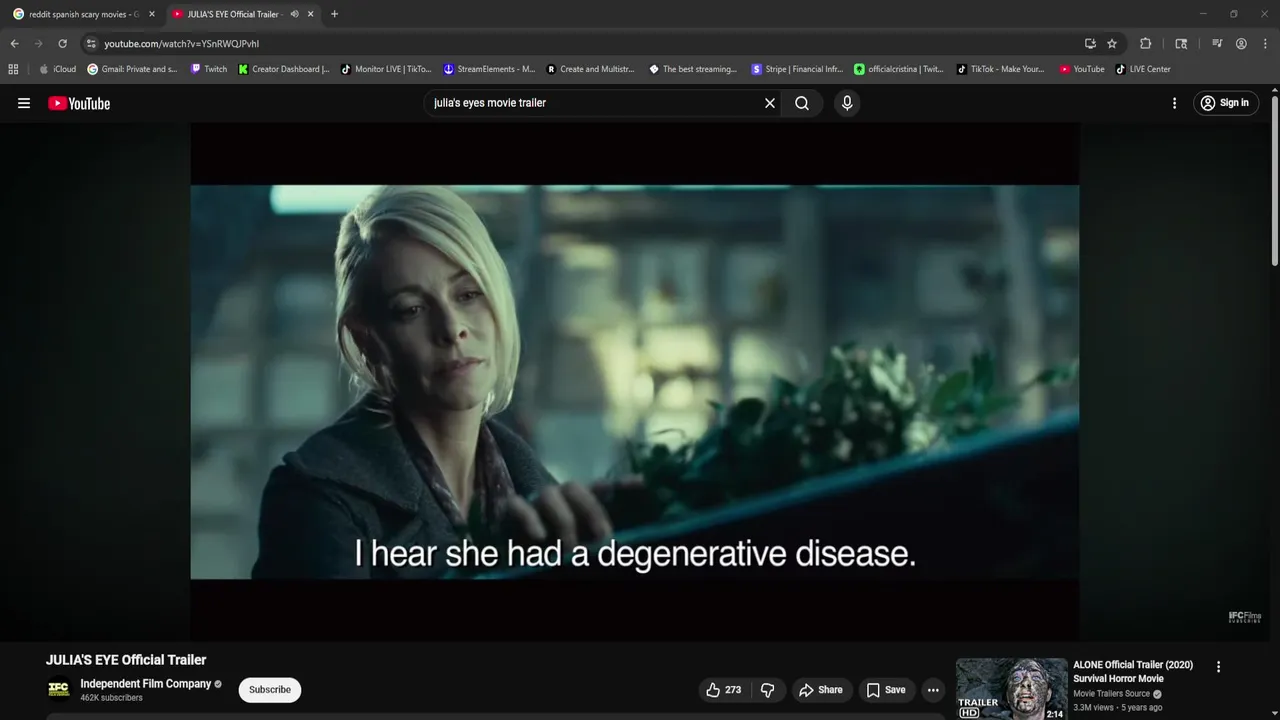Open StreamElements bookmark

(x=489, y=69)
